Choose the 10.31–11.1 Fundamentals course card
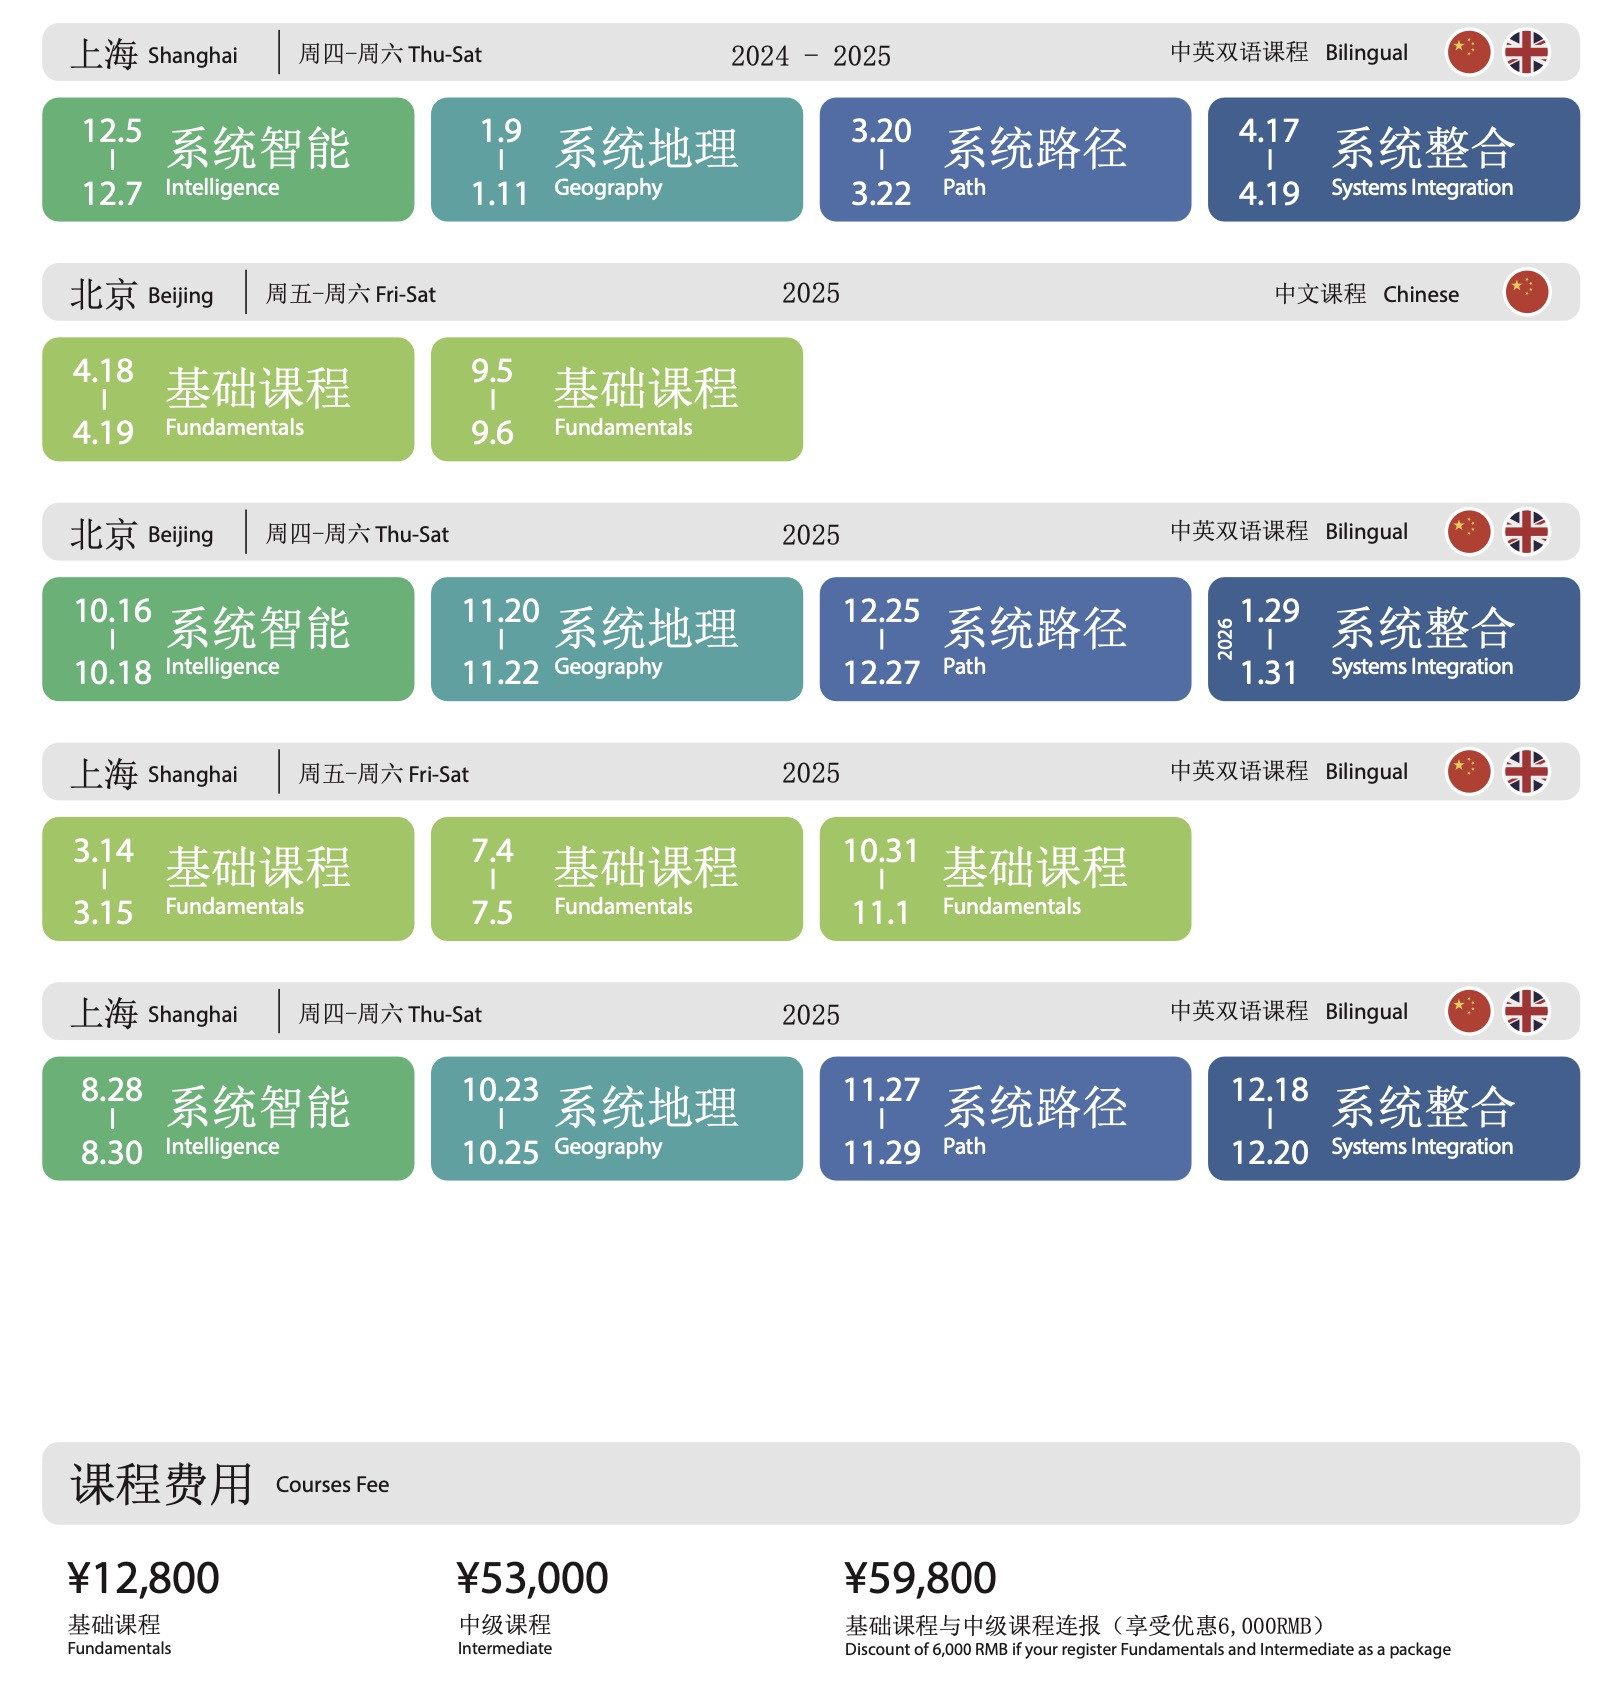Image resolution: width=1618 pixels, height=1696 pixels. pyautogui.click(x=1005, y=879)
